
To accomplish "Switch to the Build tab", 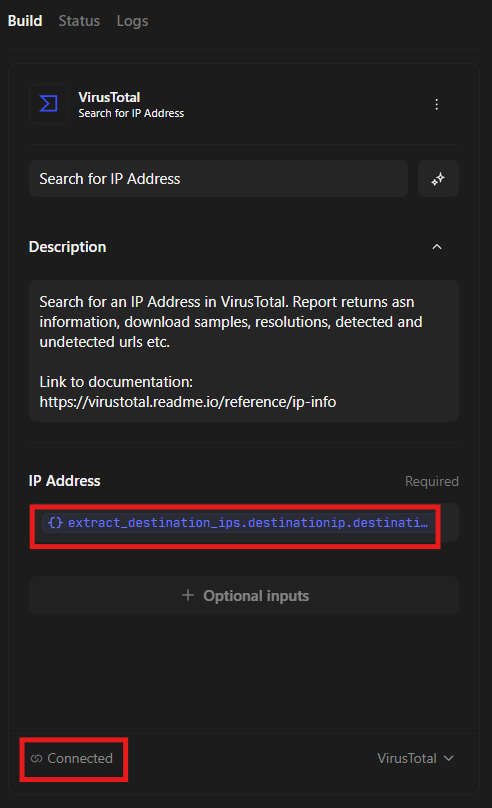I will pos(25,21).
